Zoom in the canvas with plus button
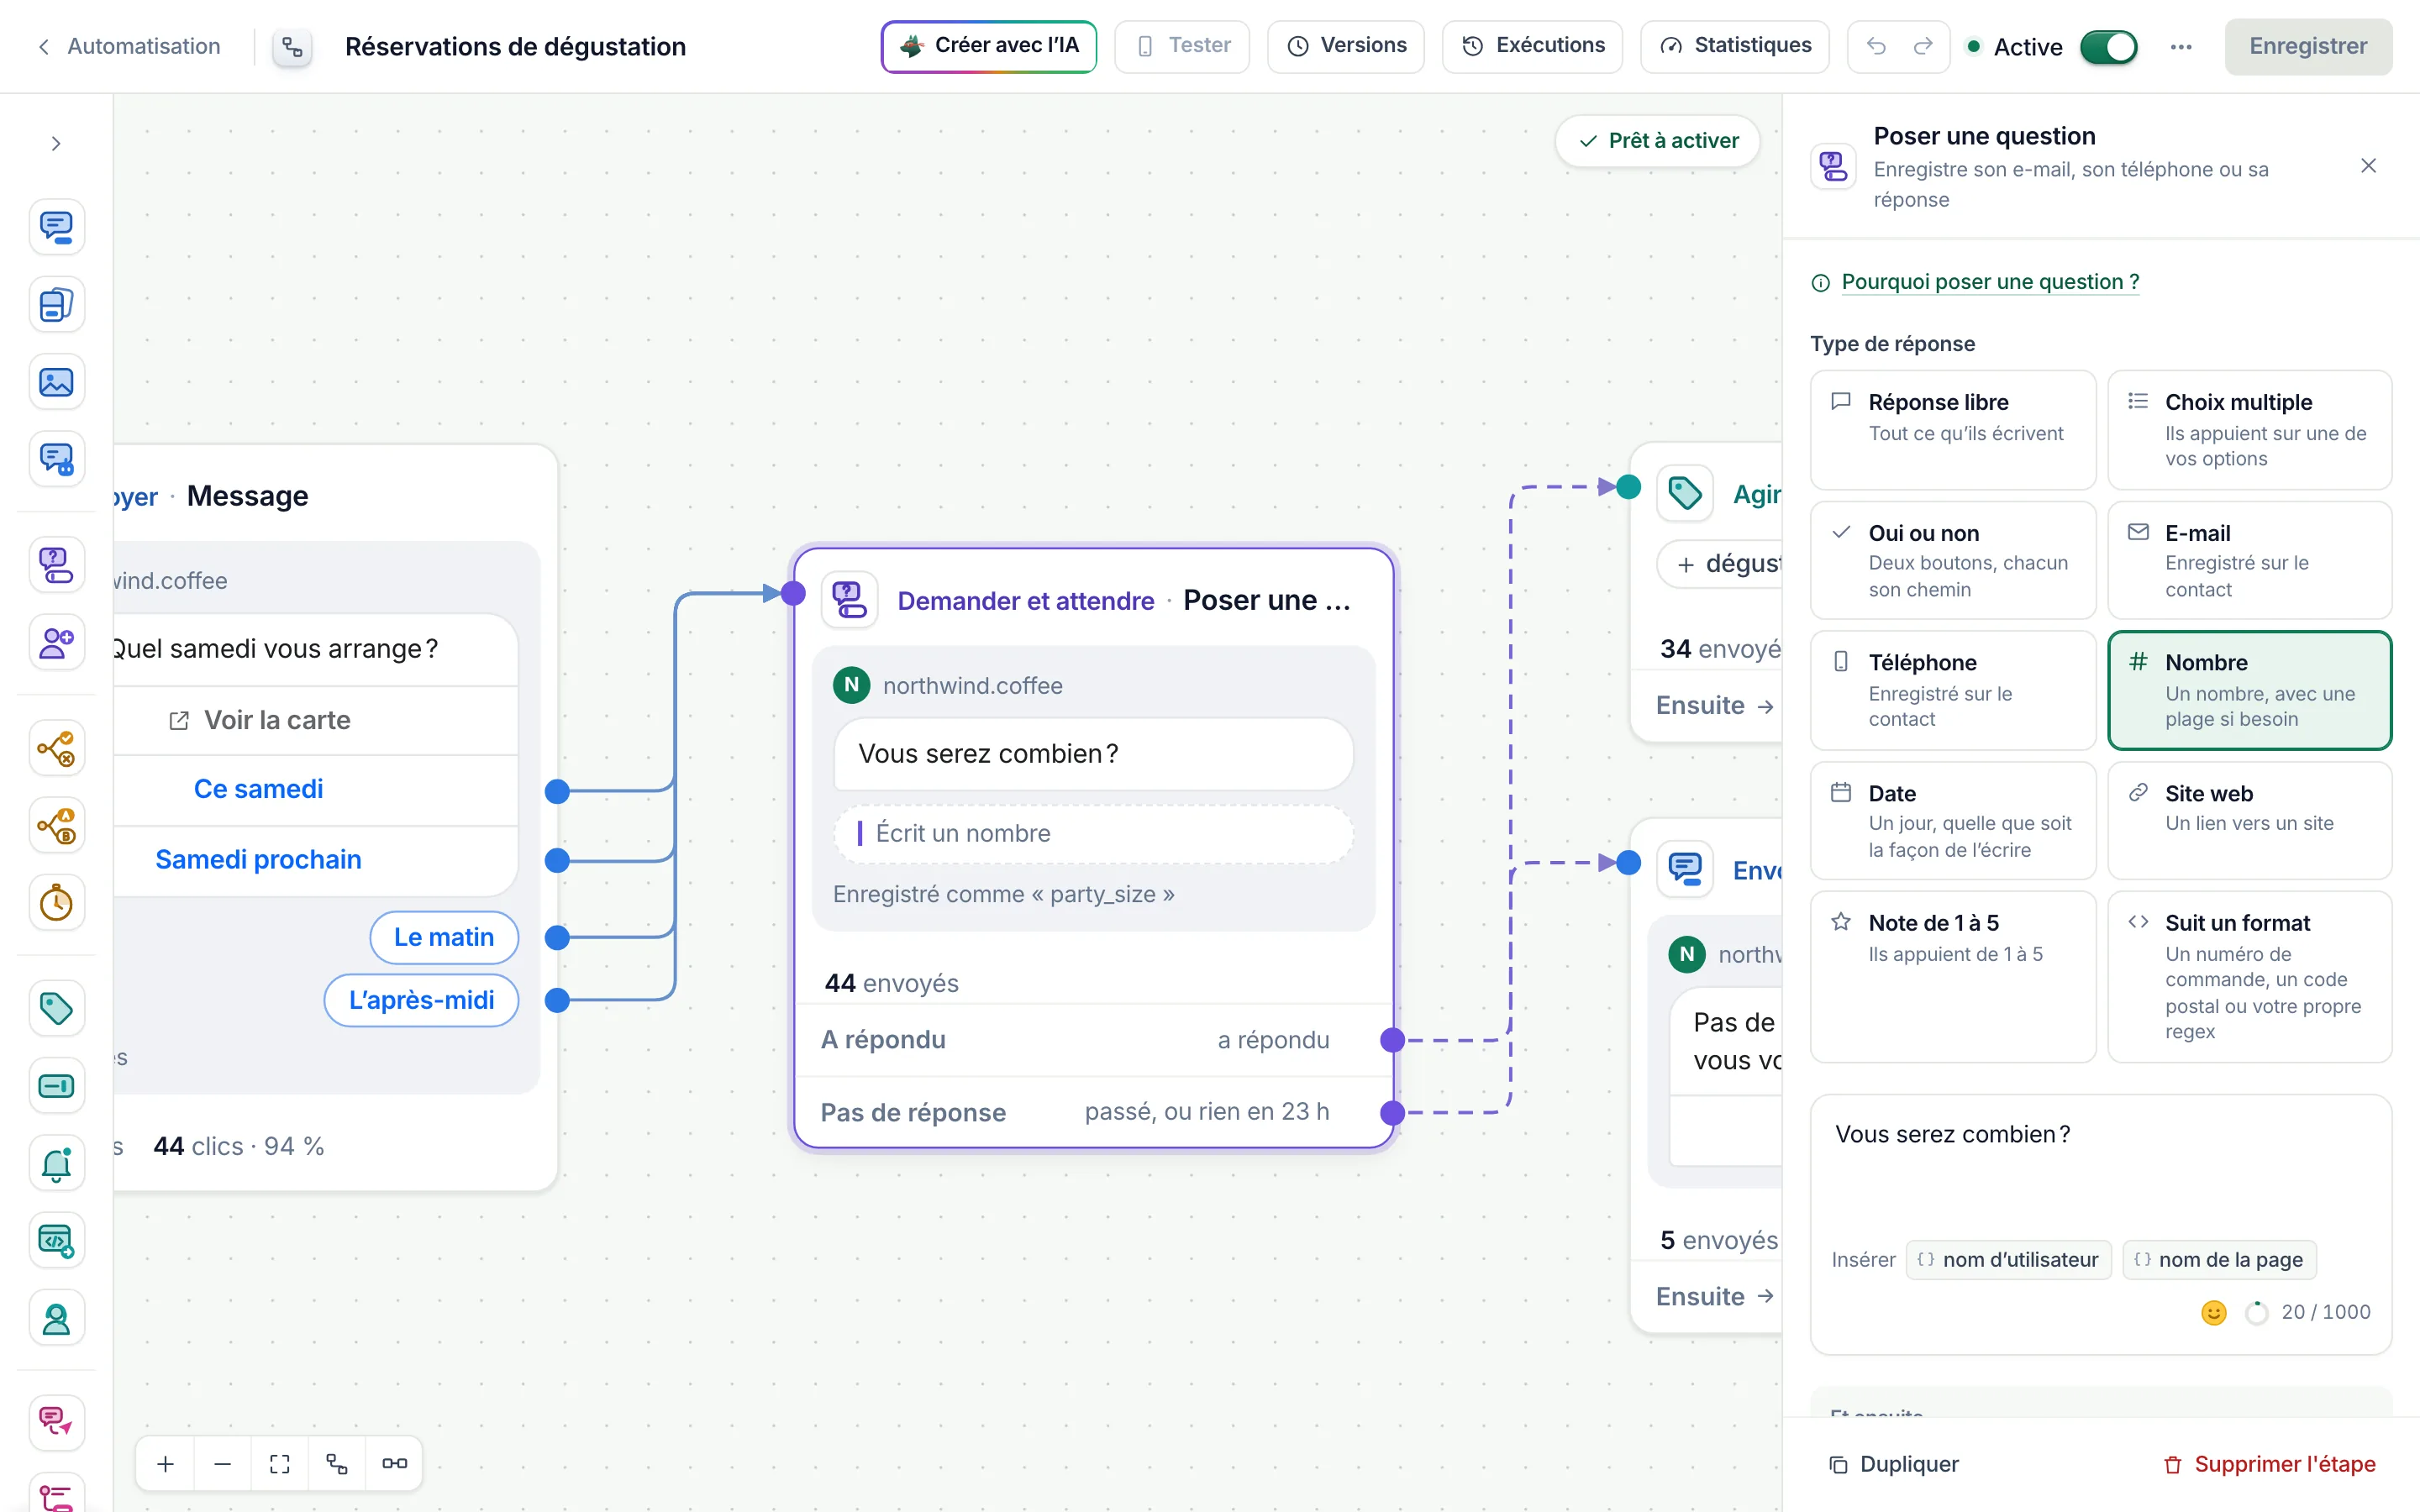2420x1512 pixels. [x=166, y=1464]
